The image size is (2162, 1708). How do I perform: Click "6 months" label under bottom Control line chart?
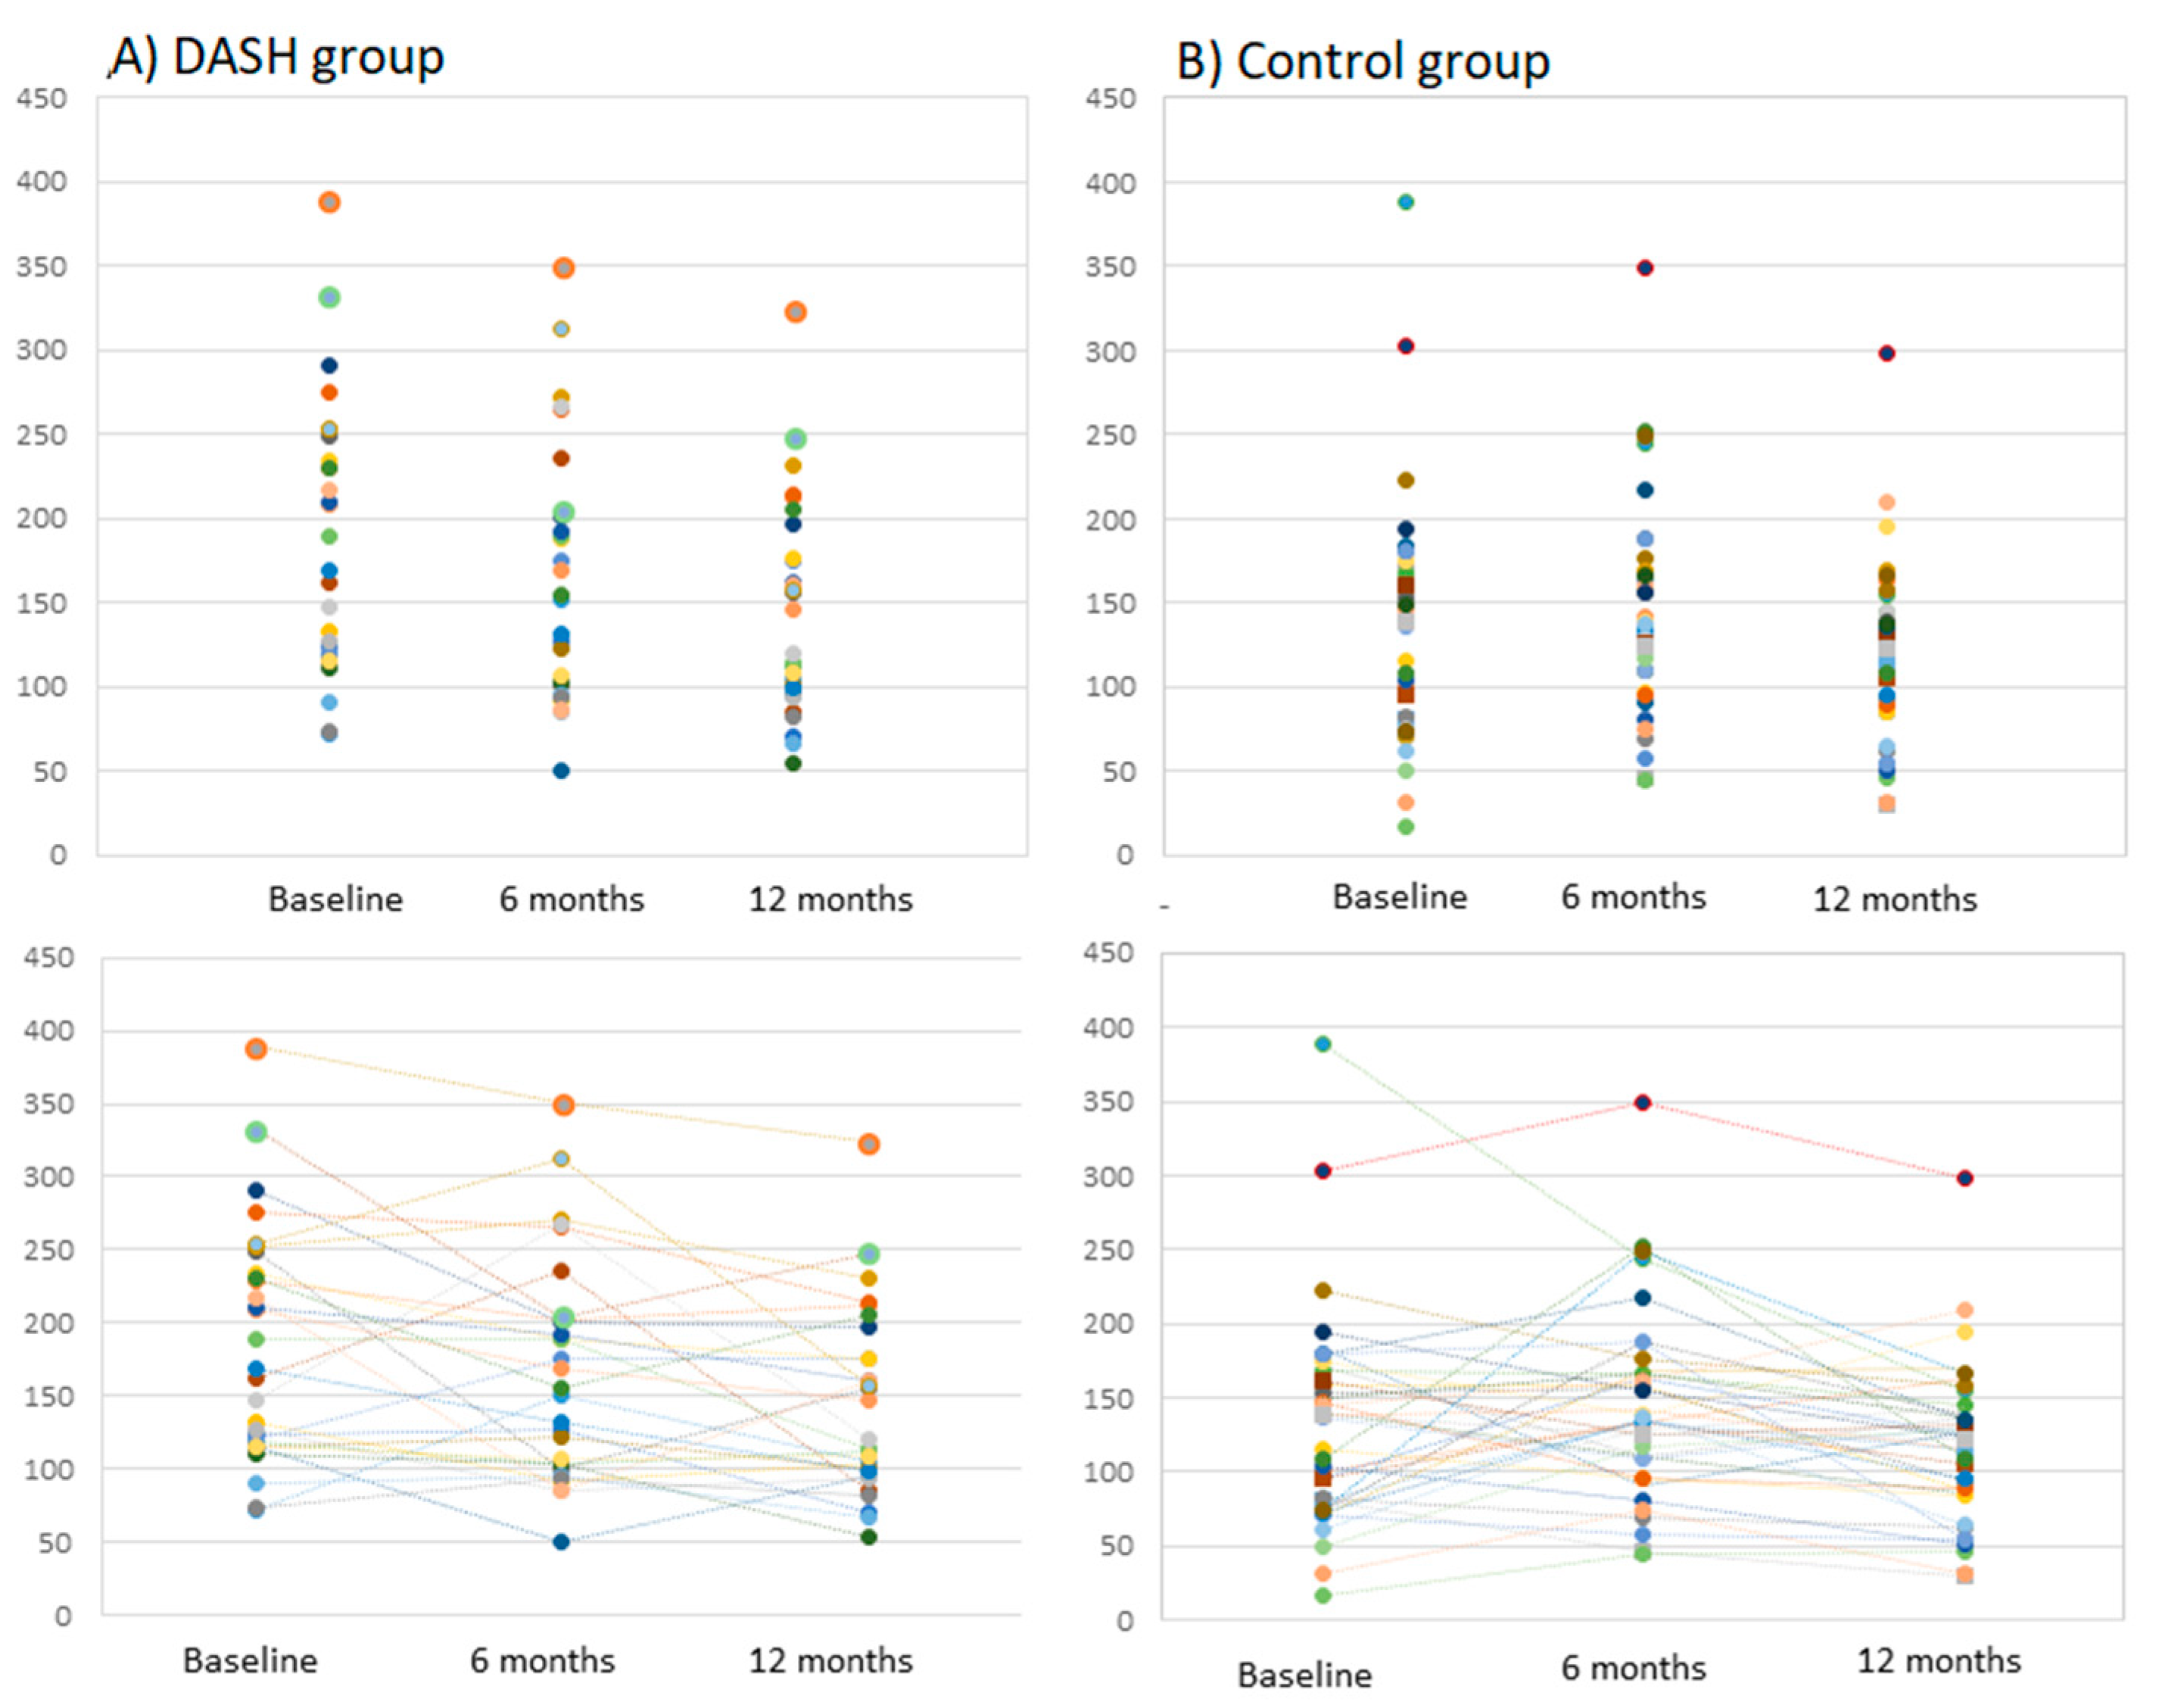1633,1667
